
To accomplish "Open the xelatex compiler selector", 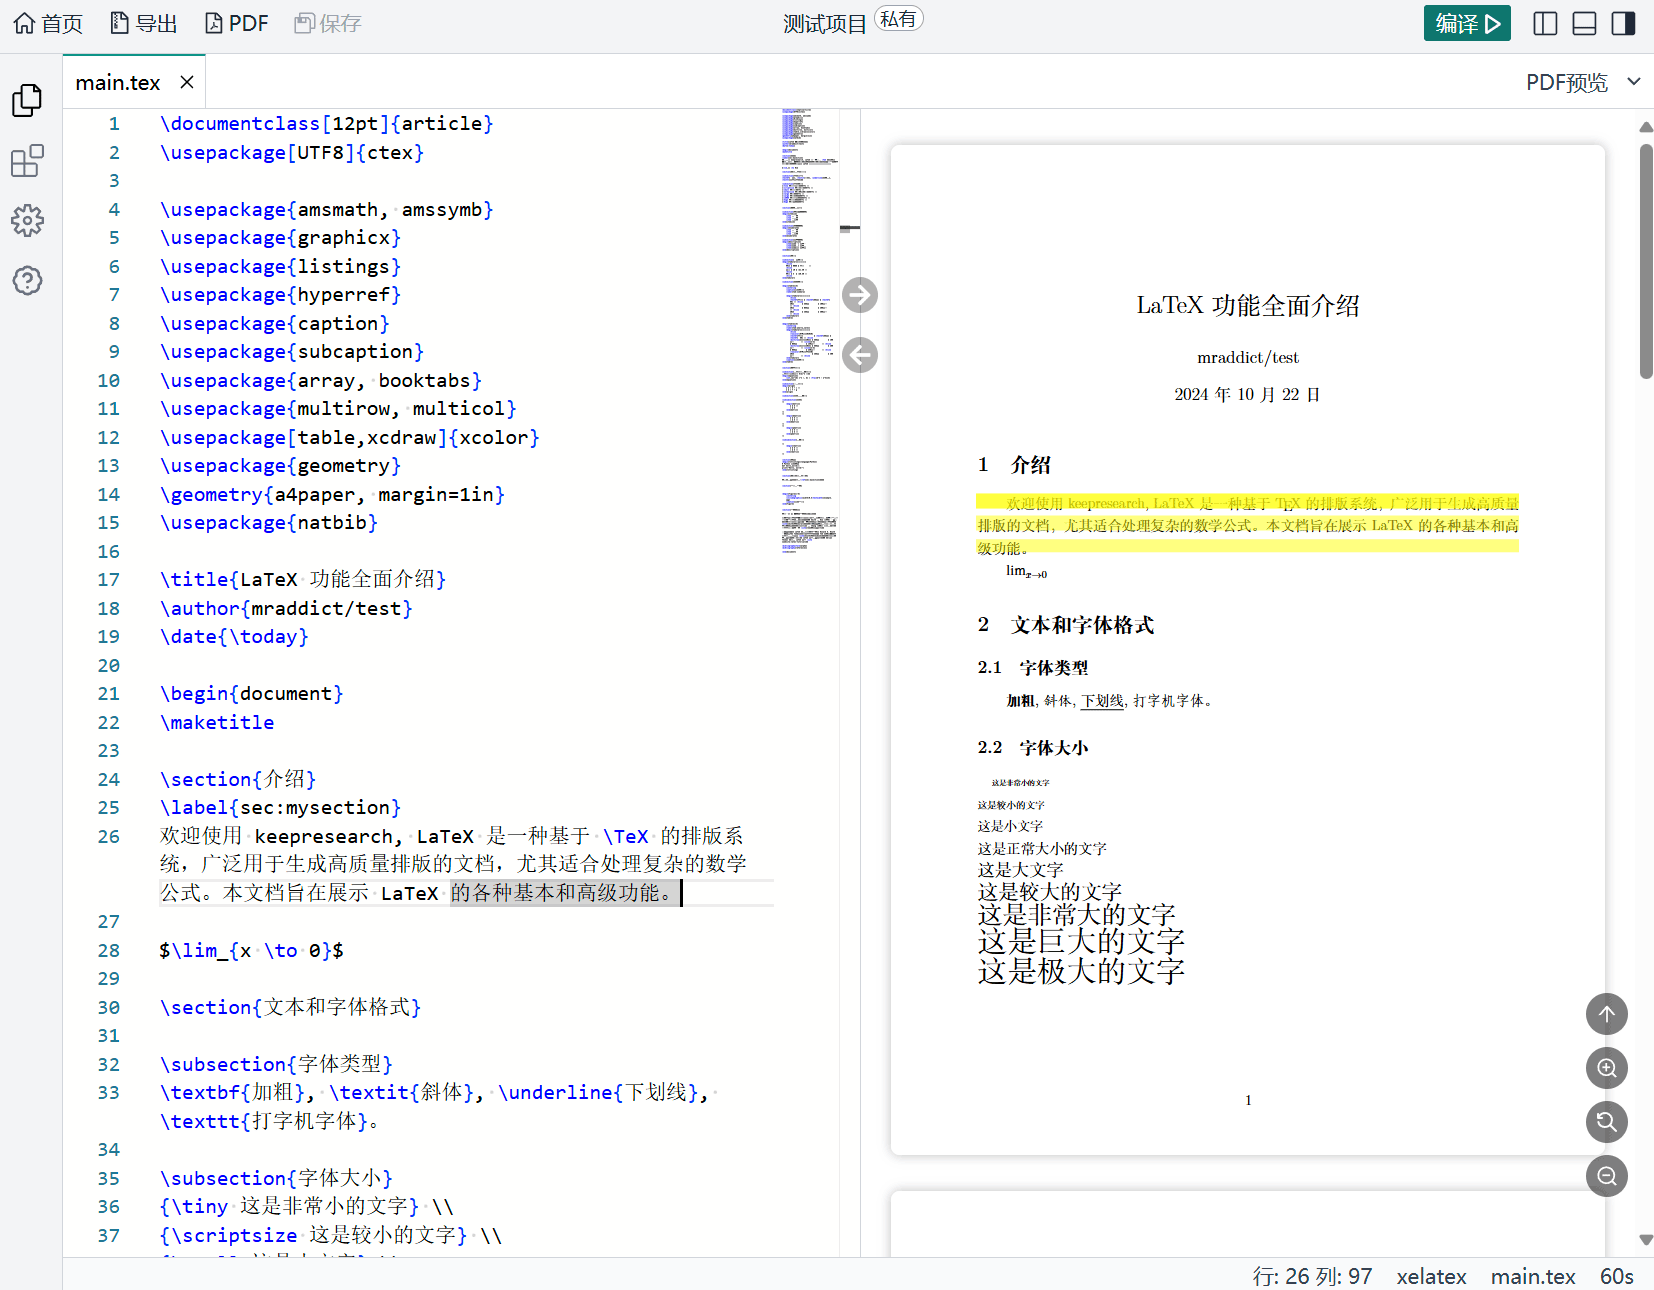I will (1431, 1276).
